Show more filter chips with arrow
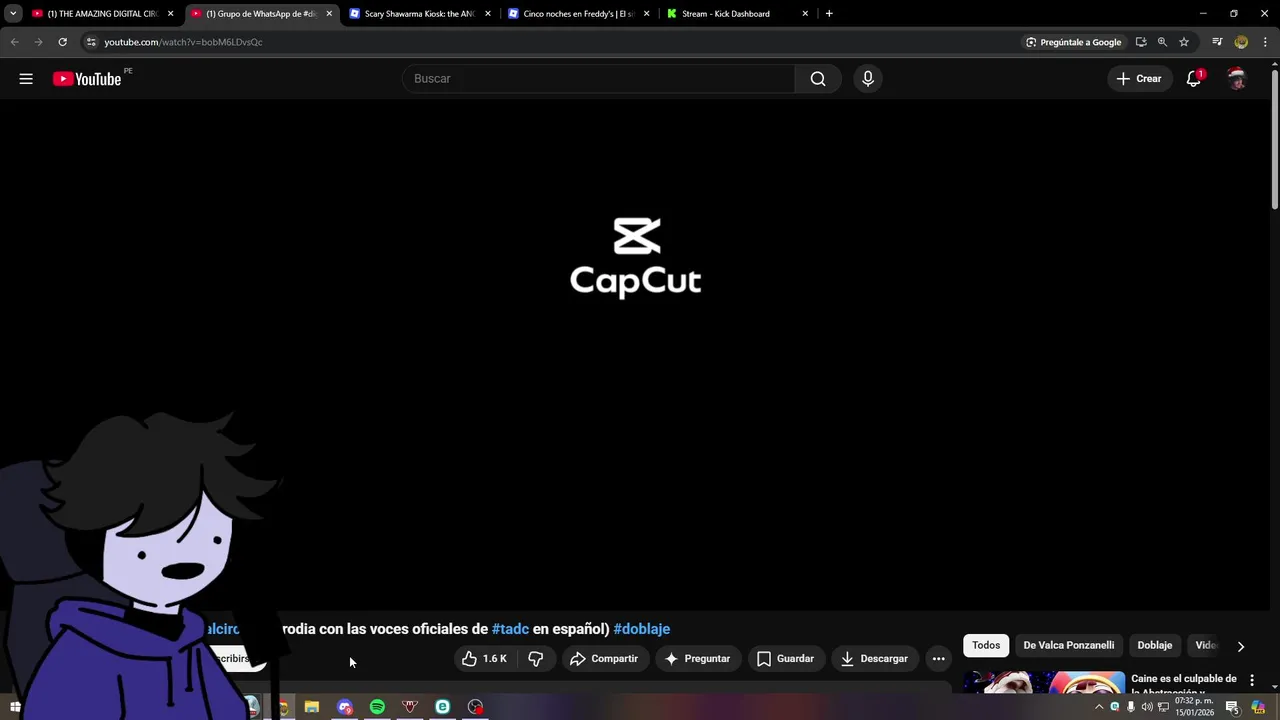The image size is (1280, 720). [x=1241, y=646]
